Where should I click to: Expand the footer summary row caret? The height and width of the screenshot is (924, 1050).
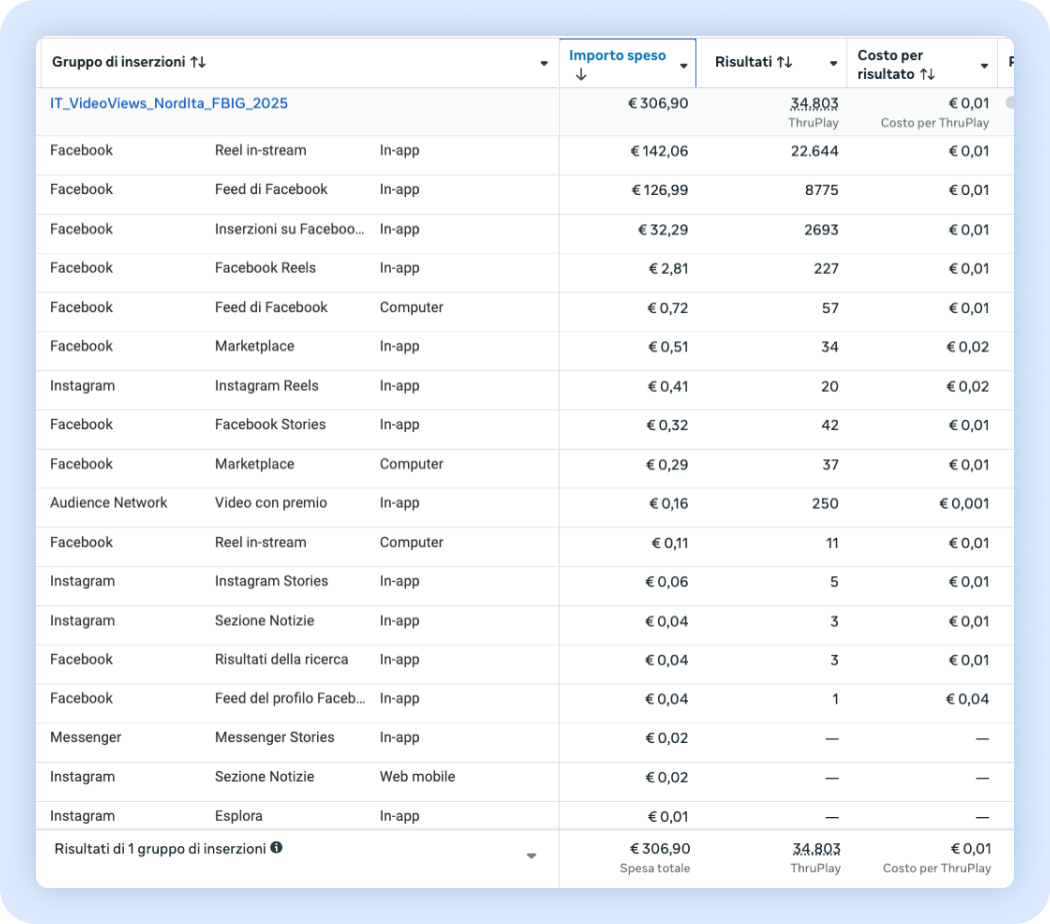531,856
